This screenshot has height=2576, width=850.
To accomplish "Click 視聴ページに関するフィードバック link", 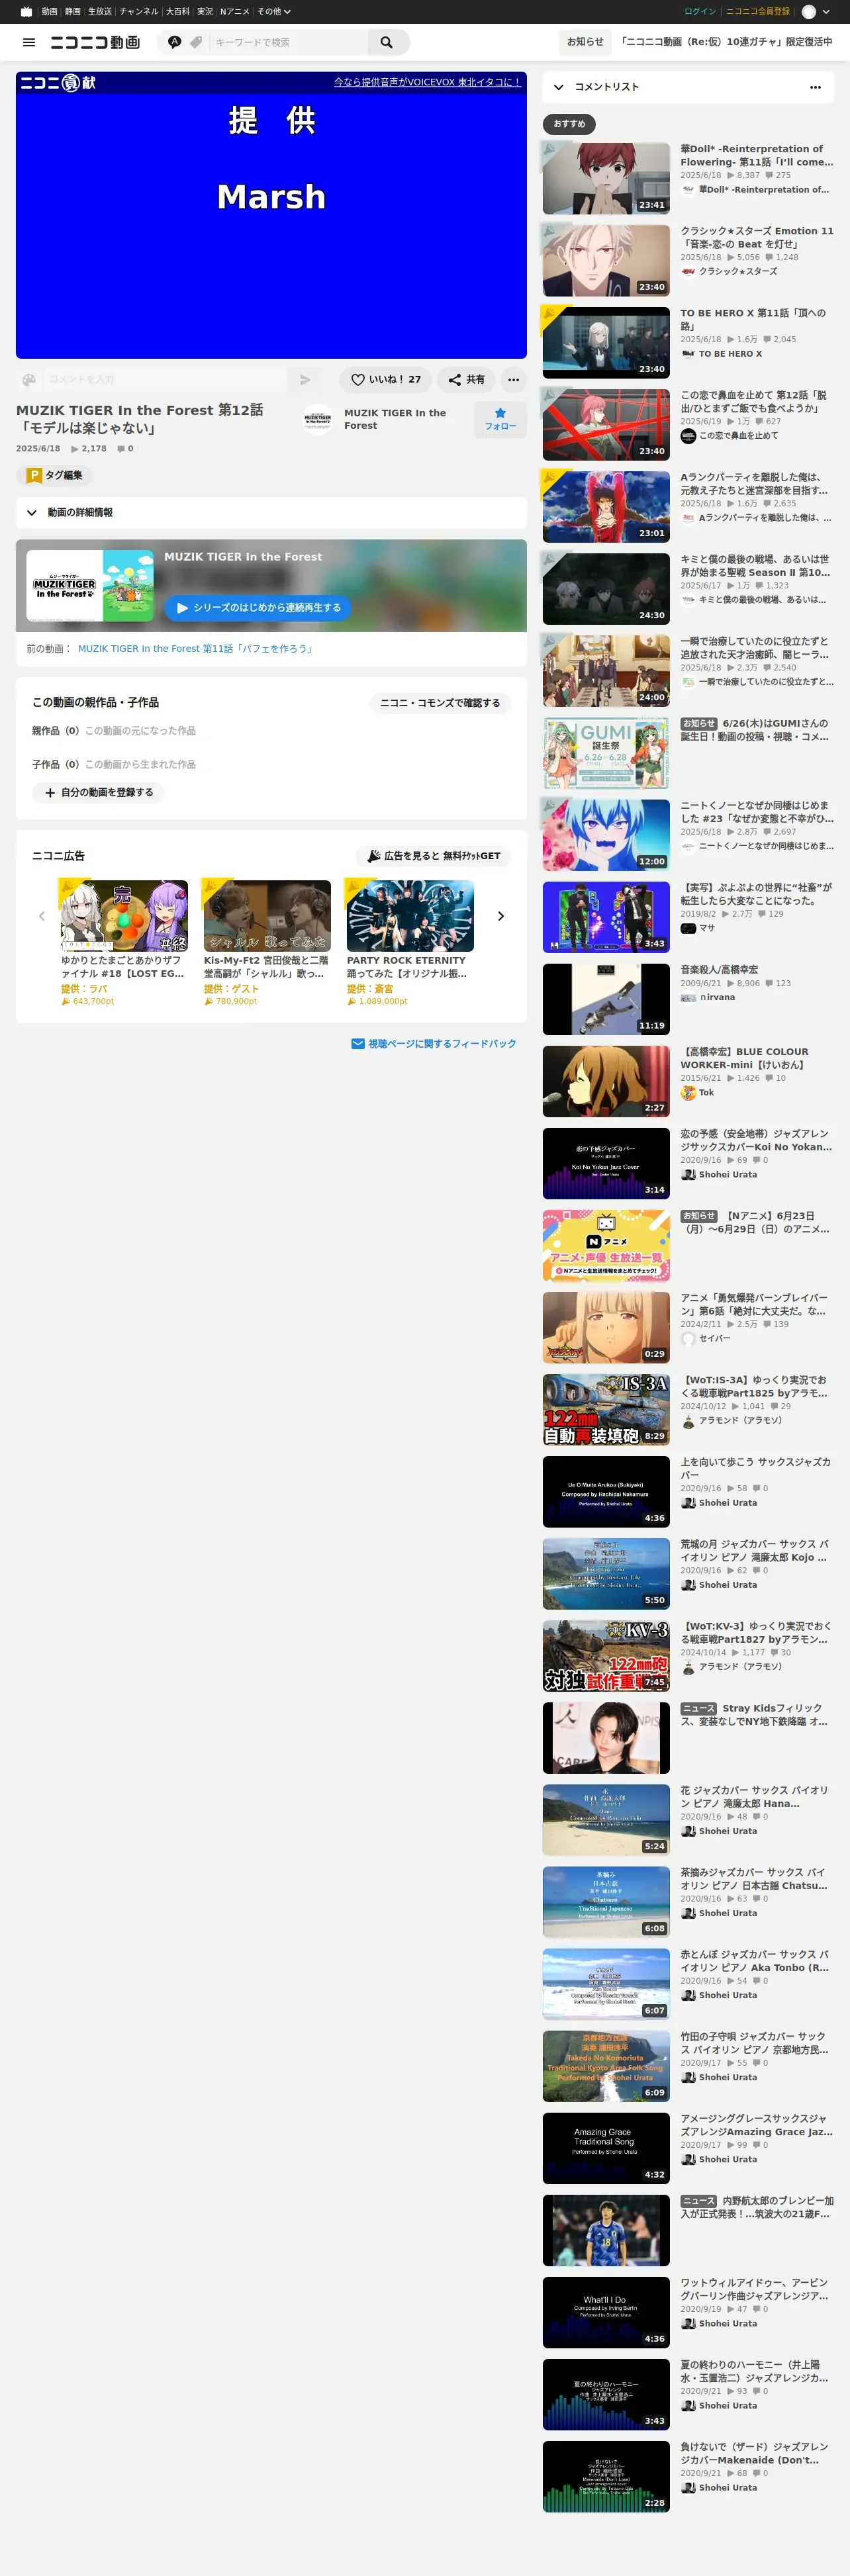I will 434,1044.
